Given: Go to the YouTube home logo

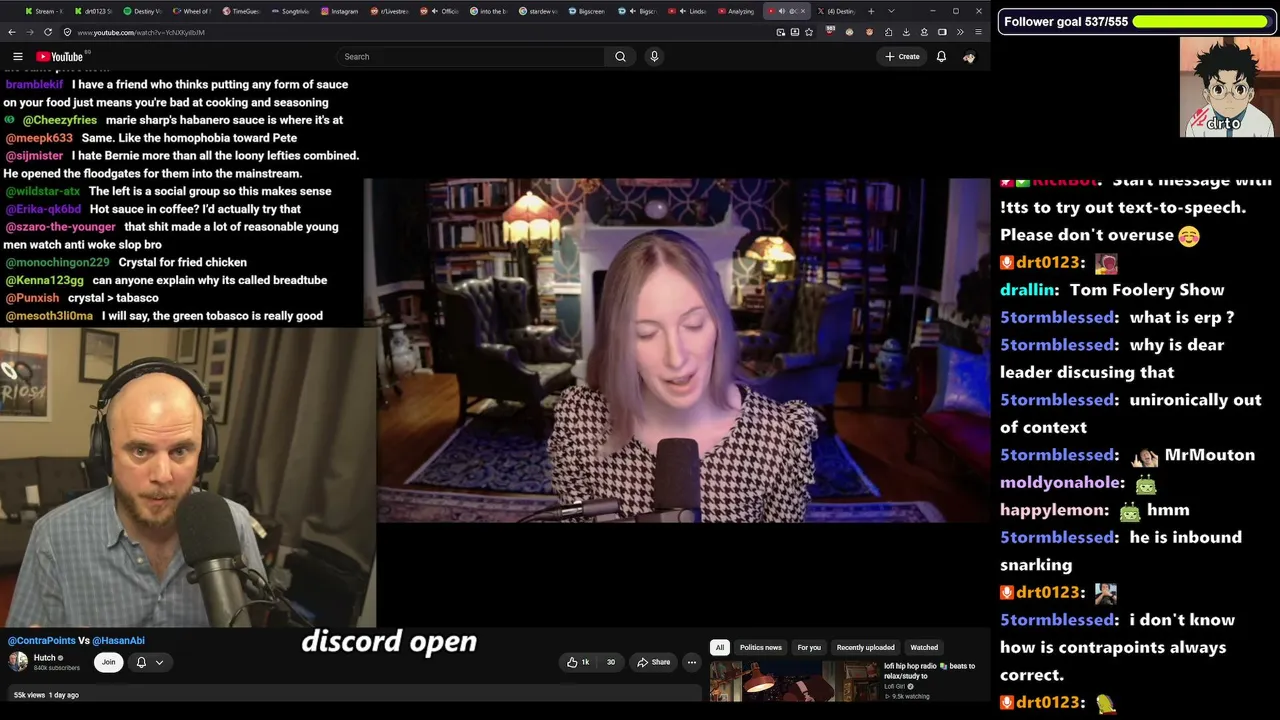Looking at the screenshot, I should pos(60,57).
